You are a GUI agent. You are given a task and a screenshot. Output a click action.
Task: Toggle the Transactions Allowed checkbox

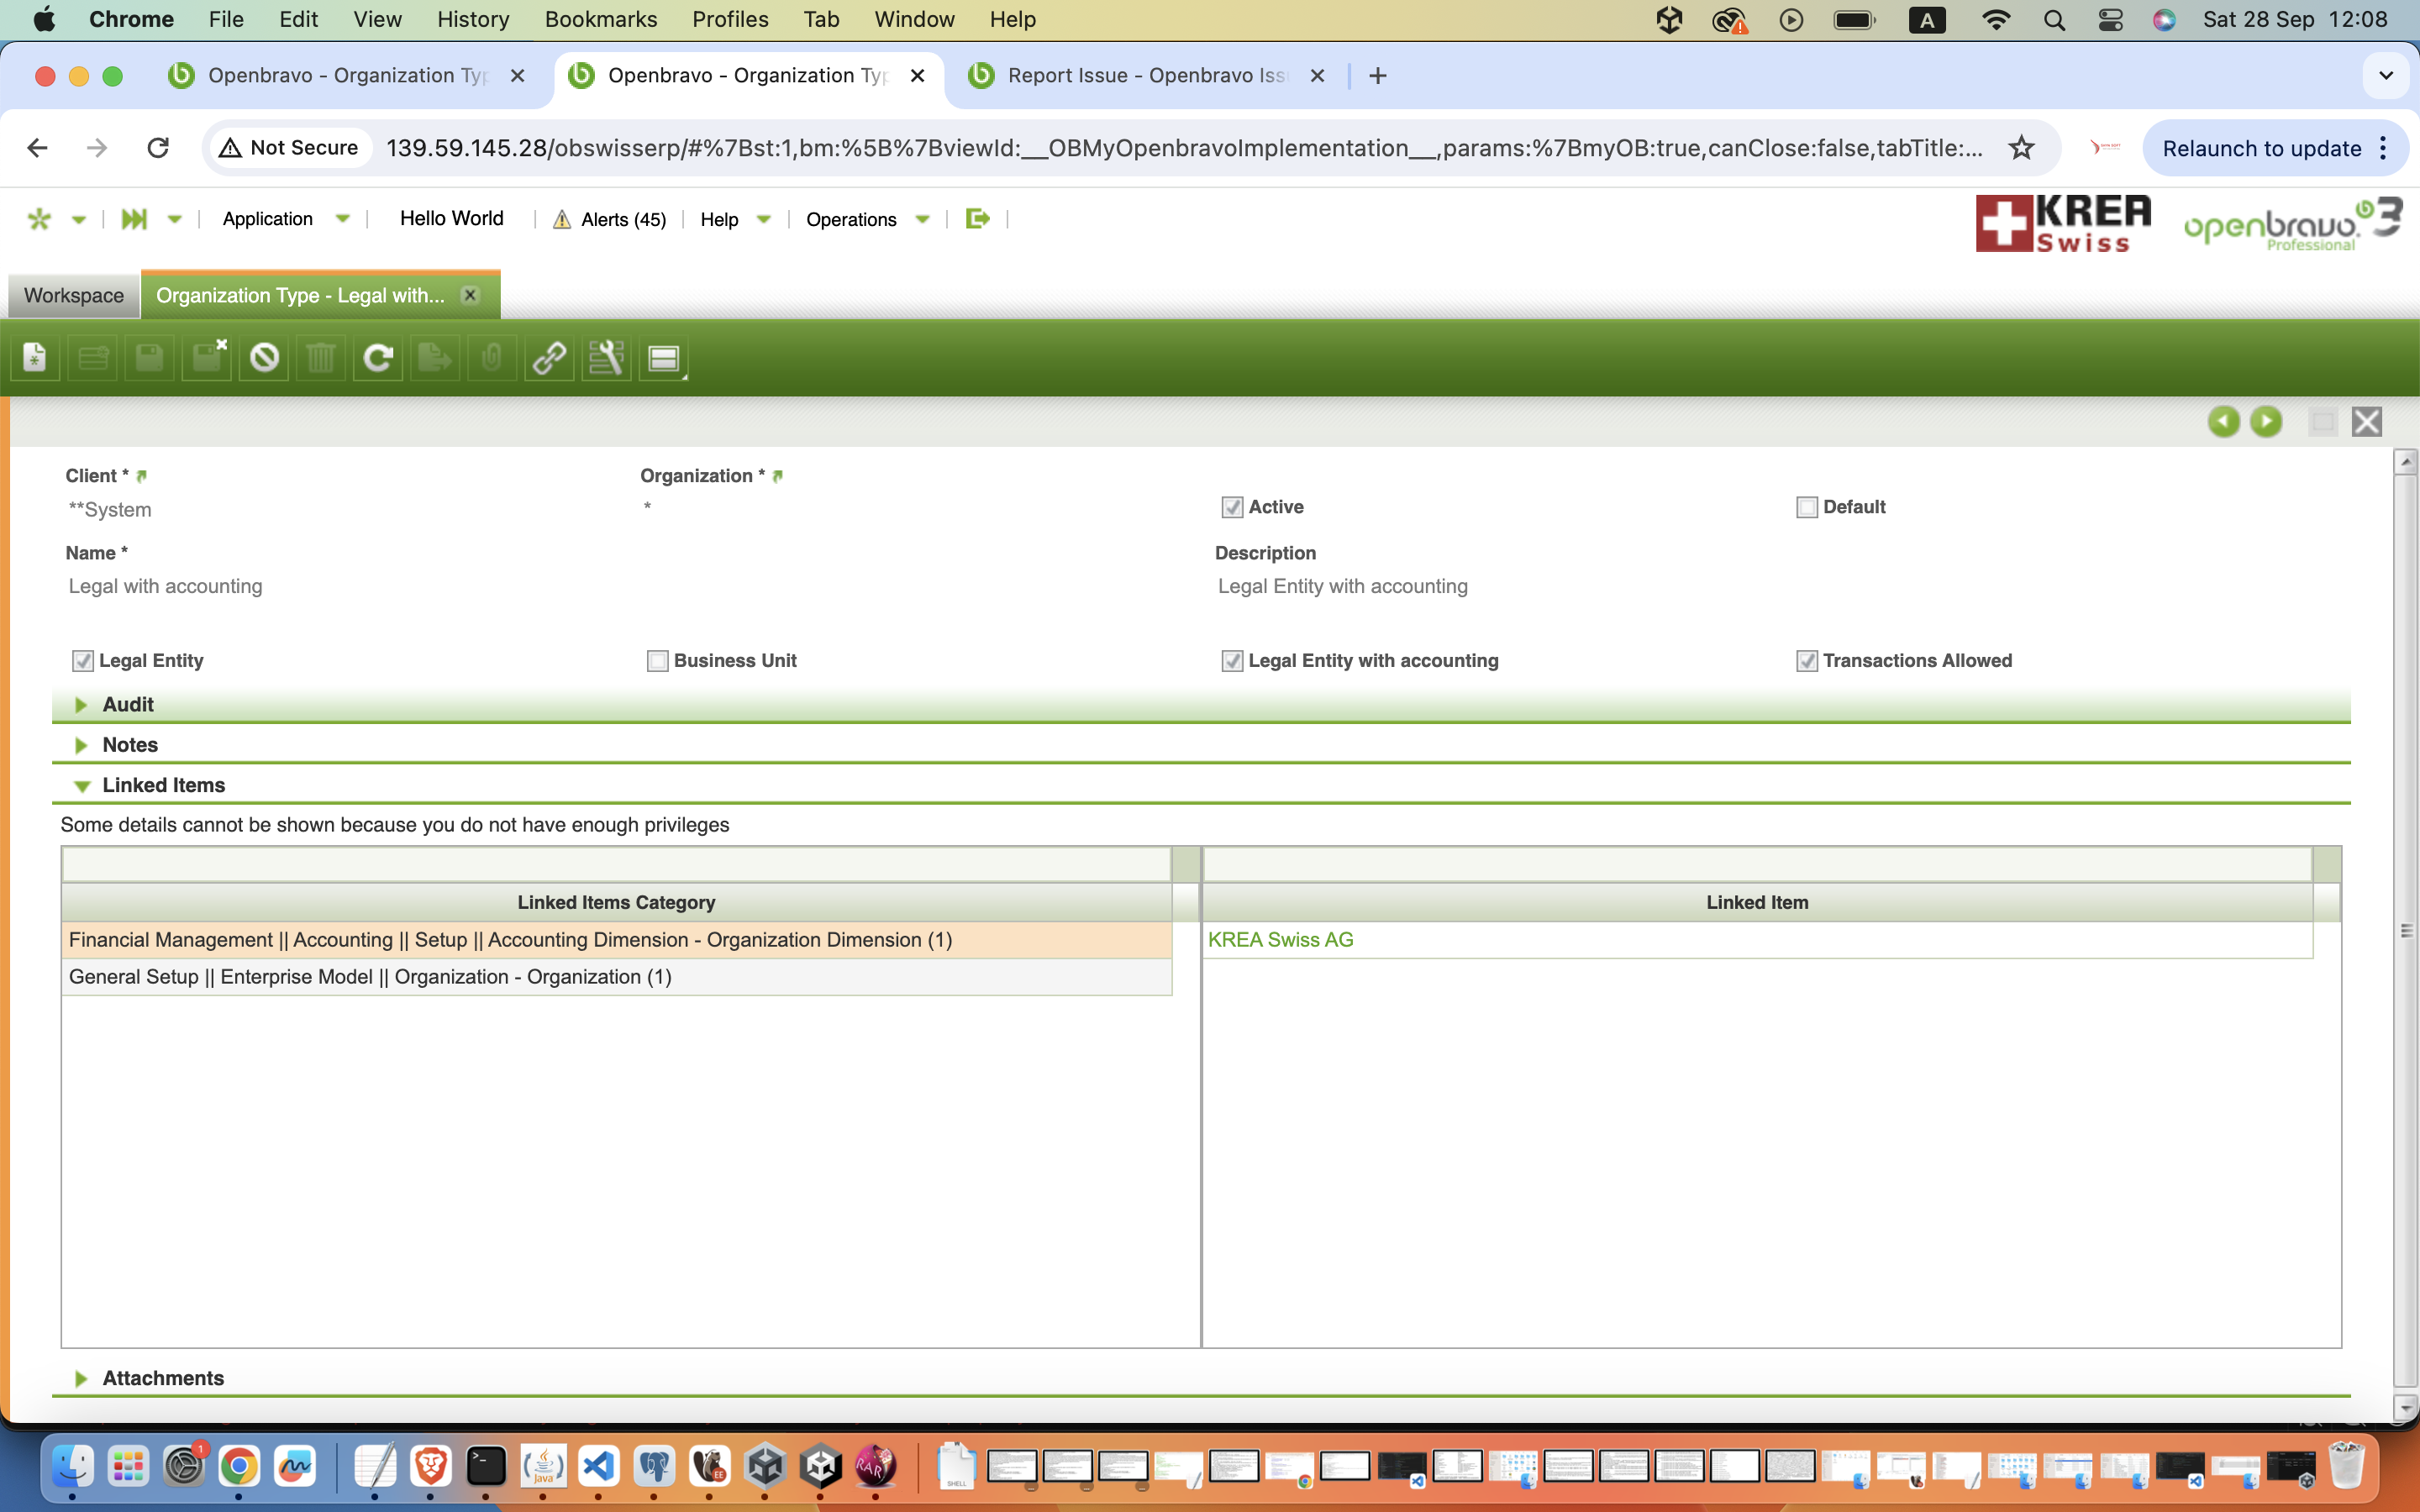(x=1806, y=661)
